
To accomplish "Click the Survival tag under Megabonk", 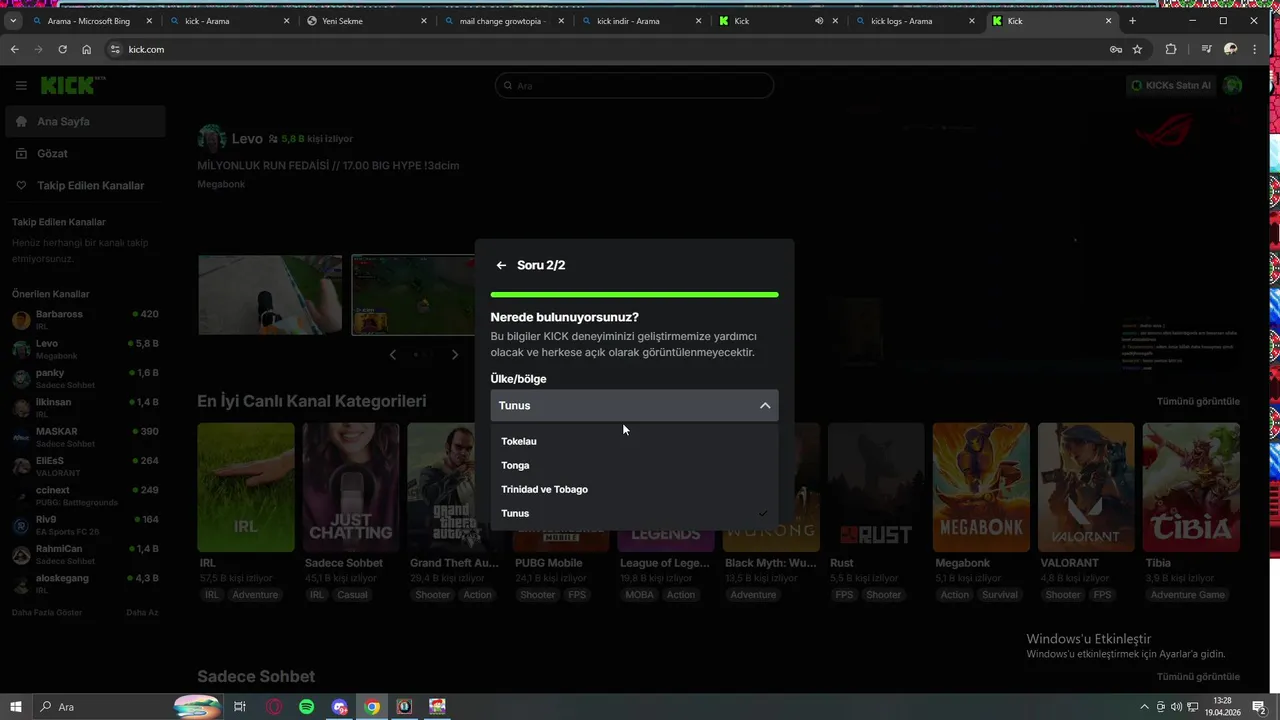I will pyautogui.click(x=999, y=595).
